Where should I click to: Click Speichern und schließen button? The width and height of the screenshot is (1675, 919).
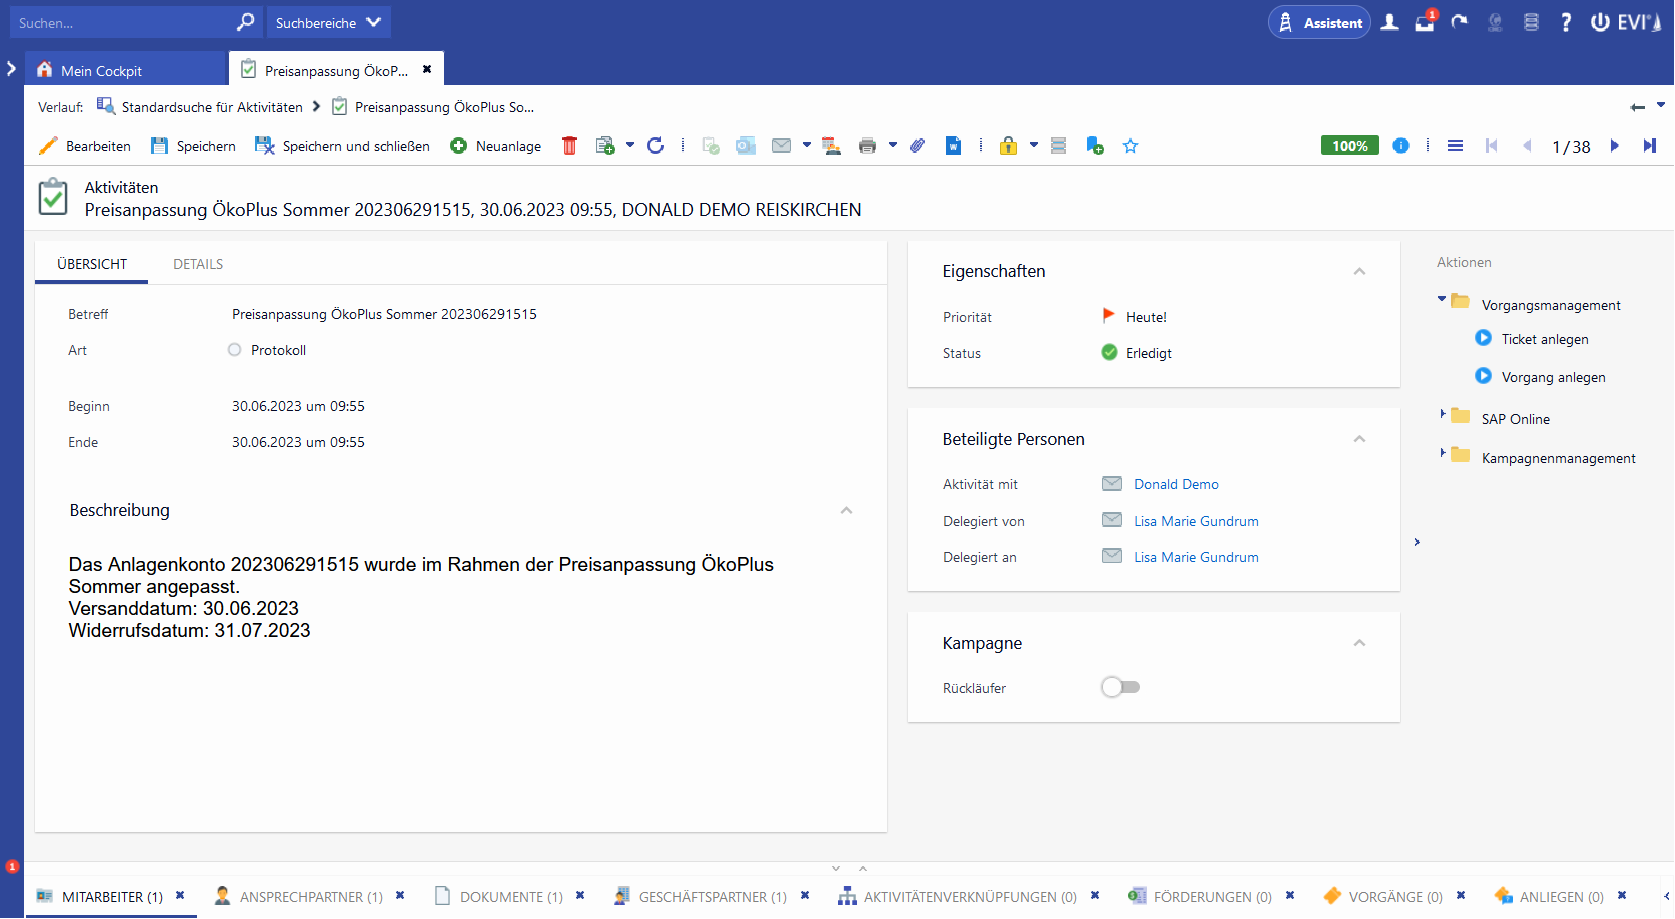[343, 146]
